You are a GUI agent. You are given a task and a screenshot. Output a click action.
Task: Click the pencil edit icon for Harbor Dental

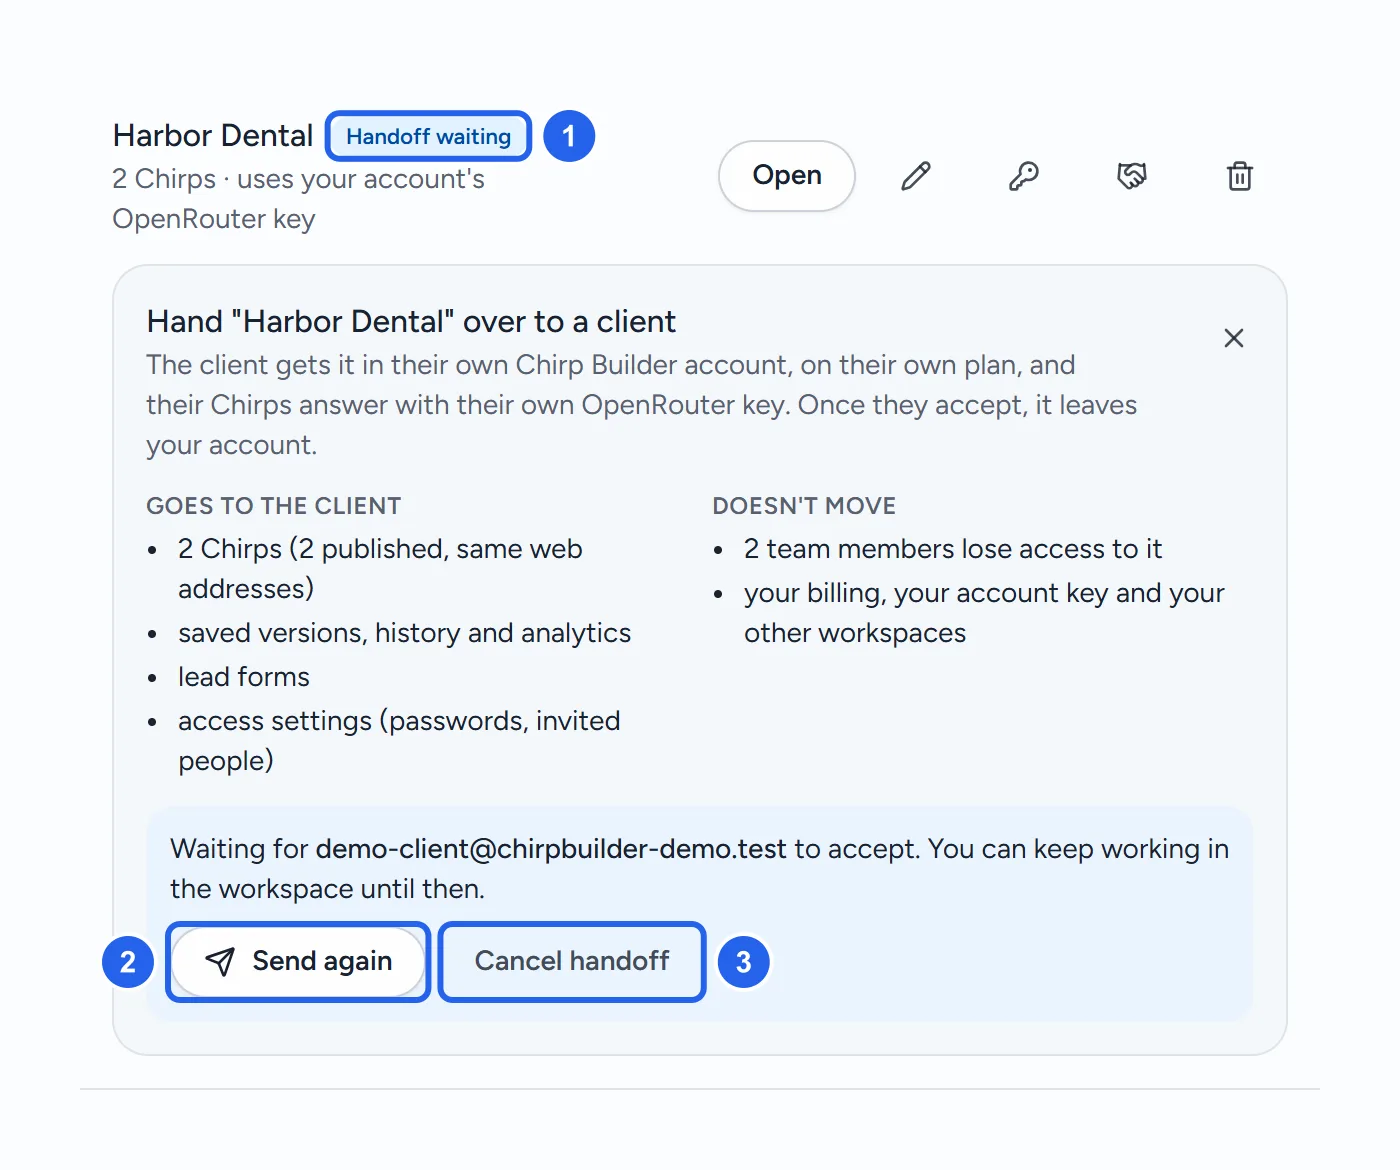click(x=916, y=176)
